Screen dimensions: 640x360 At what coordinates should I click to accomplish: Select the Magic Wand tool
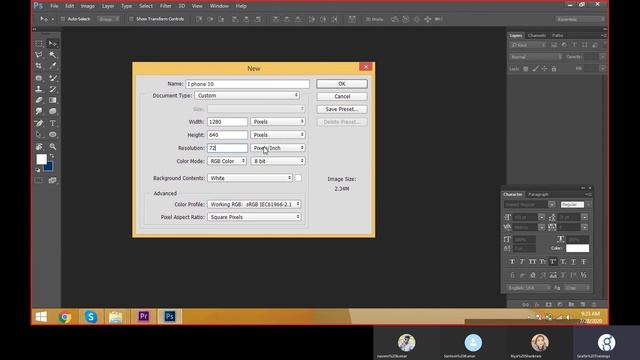(53, 55)
